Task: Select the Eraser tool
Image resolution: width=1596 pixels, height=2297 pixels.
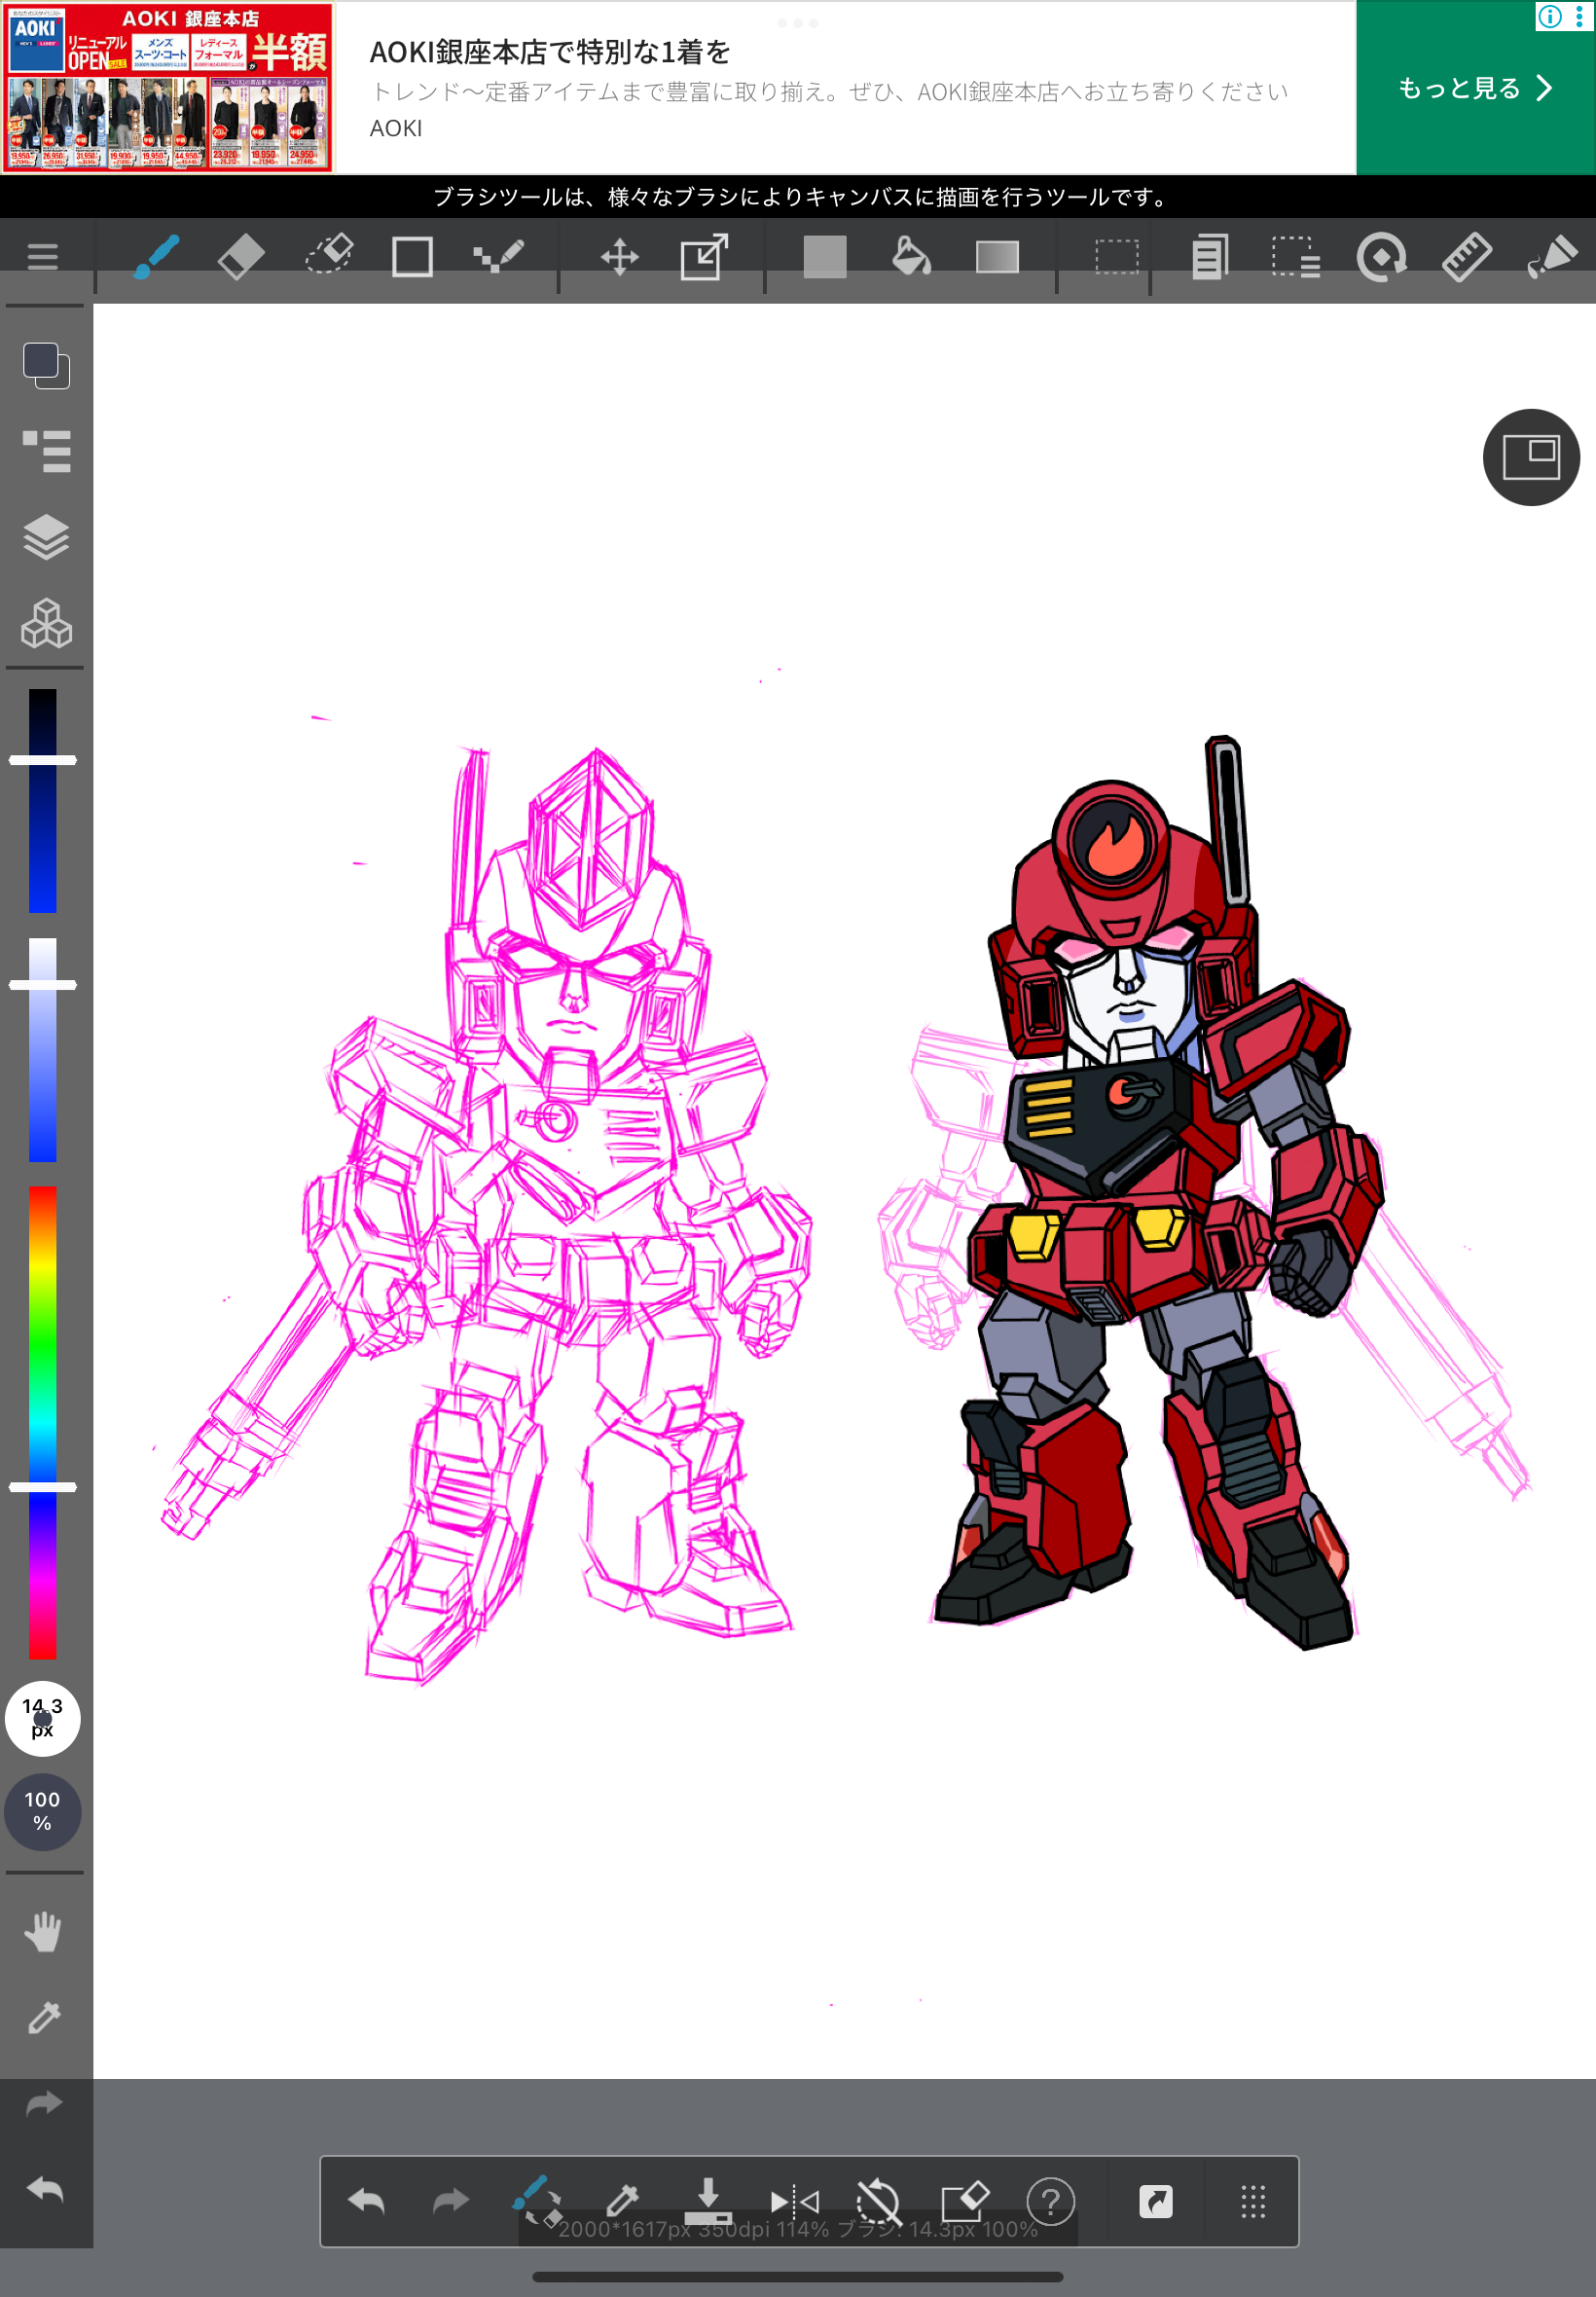Action: [241, 257]
